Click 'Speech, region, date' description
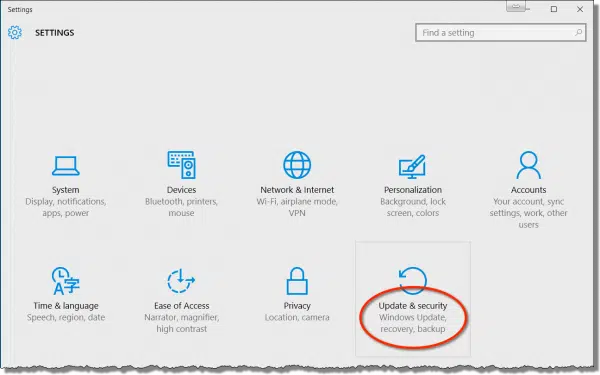 pyautogui.click(x=66, y=317)
